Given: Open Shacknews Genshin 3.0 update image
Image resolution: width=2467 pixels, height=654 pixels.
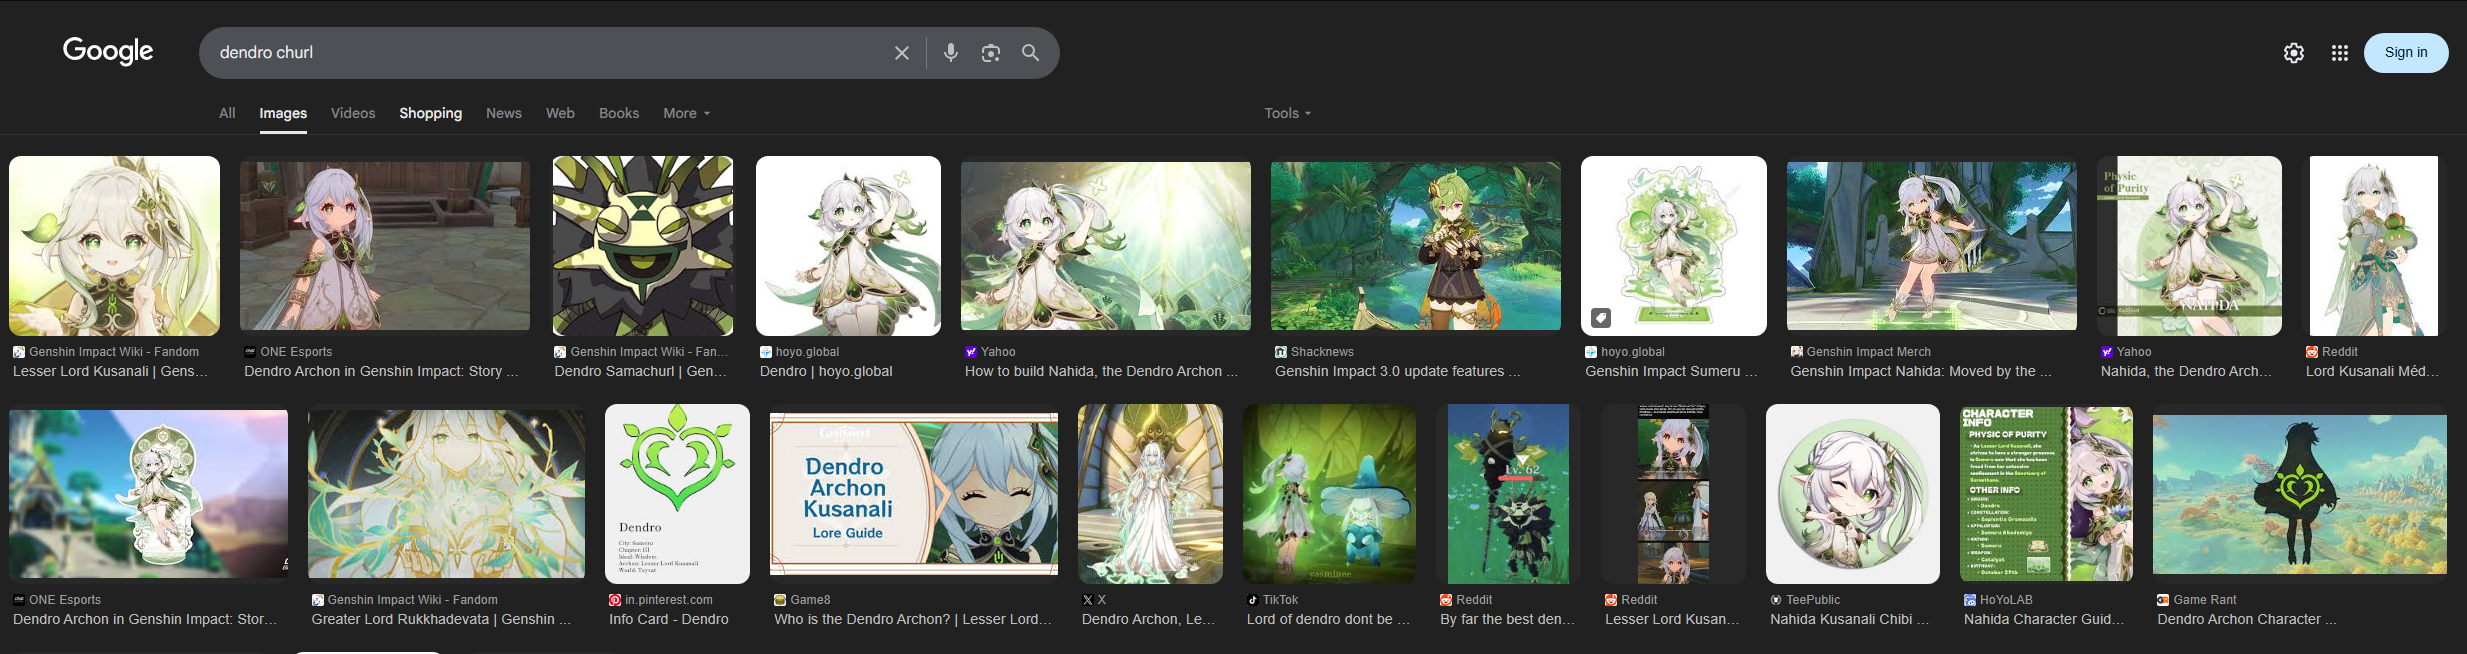Looking at the screenshot, I should 1416,246.
